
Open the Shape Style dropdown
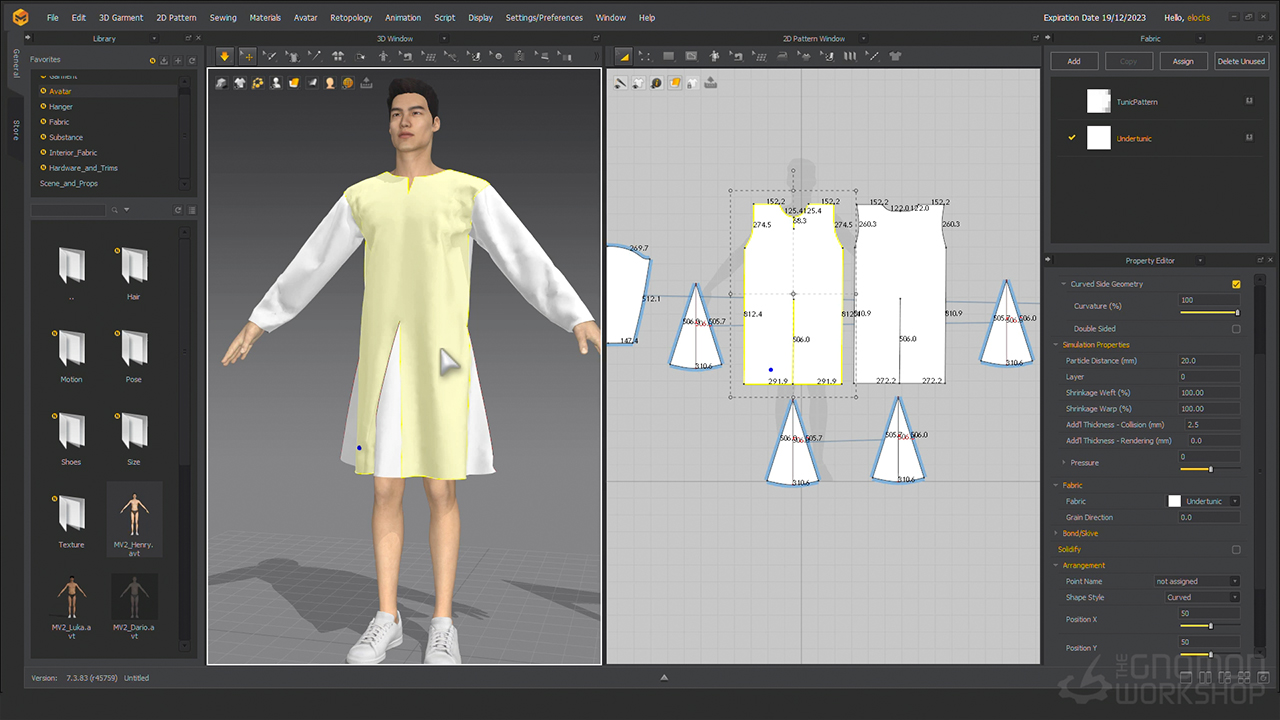coord(1202,597)
